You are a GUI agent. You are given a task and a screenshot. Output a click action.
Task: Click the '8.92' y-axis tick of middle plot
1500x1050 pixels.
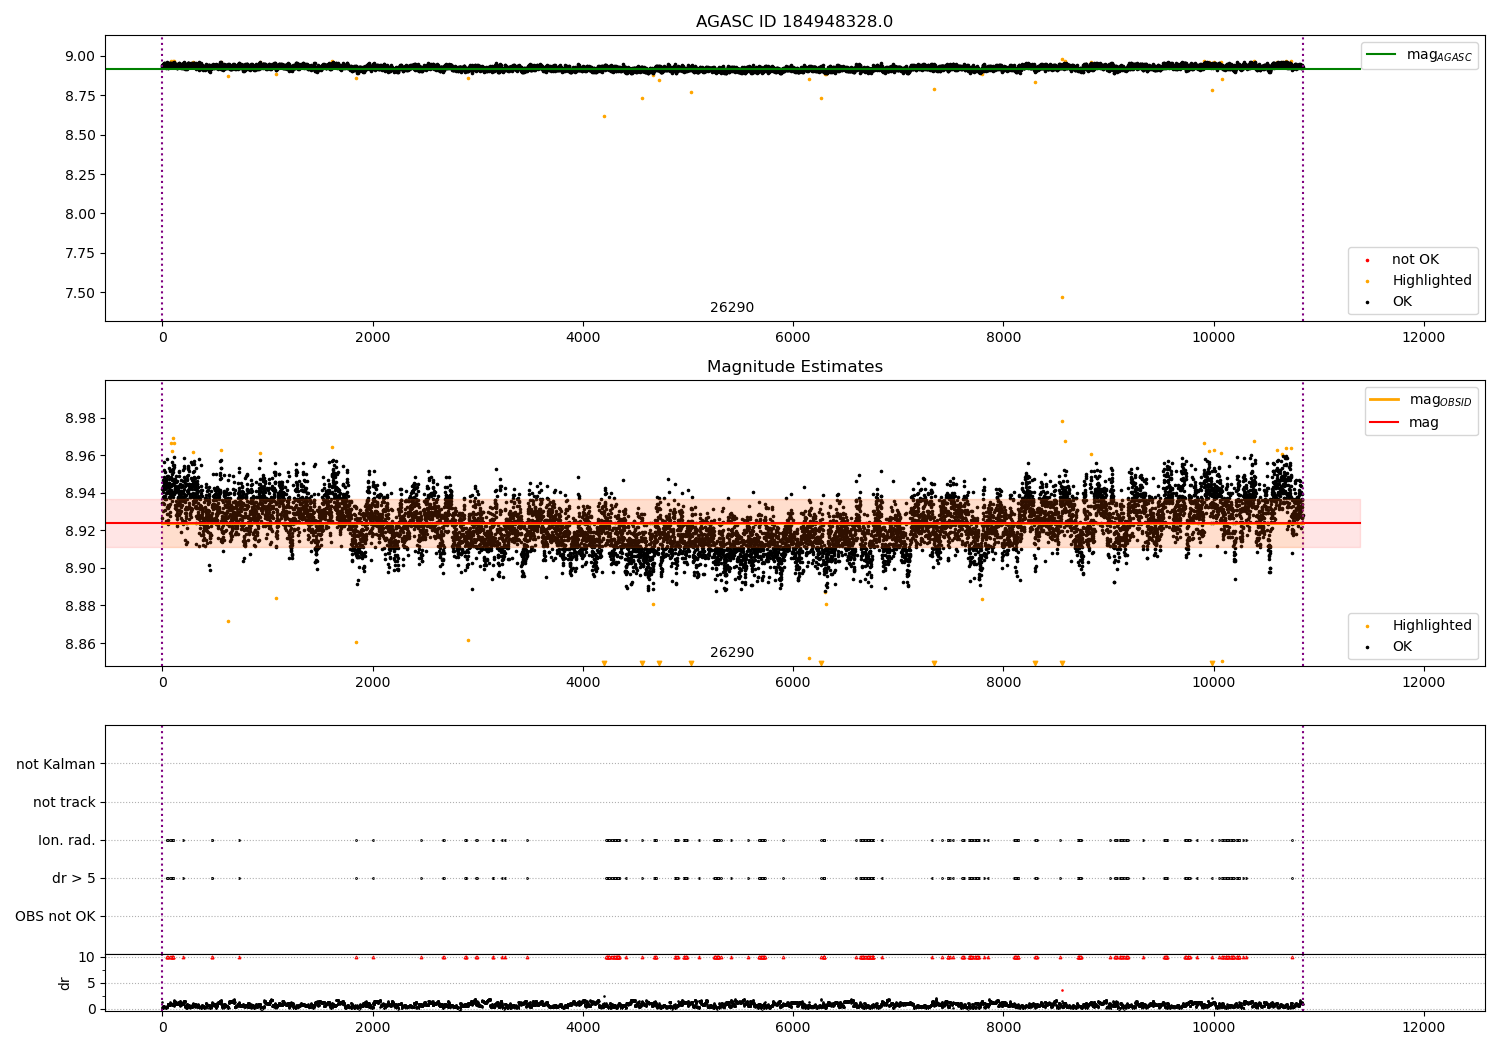click(81, 531)
